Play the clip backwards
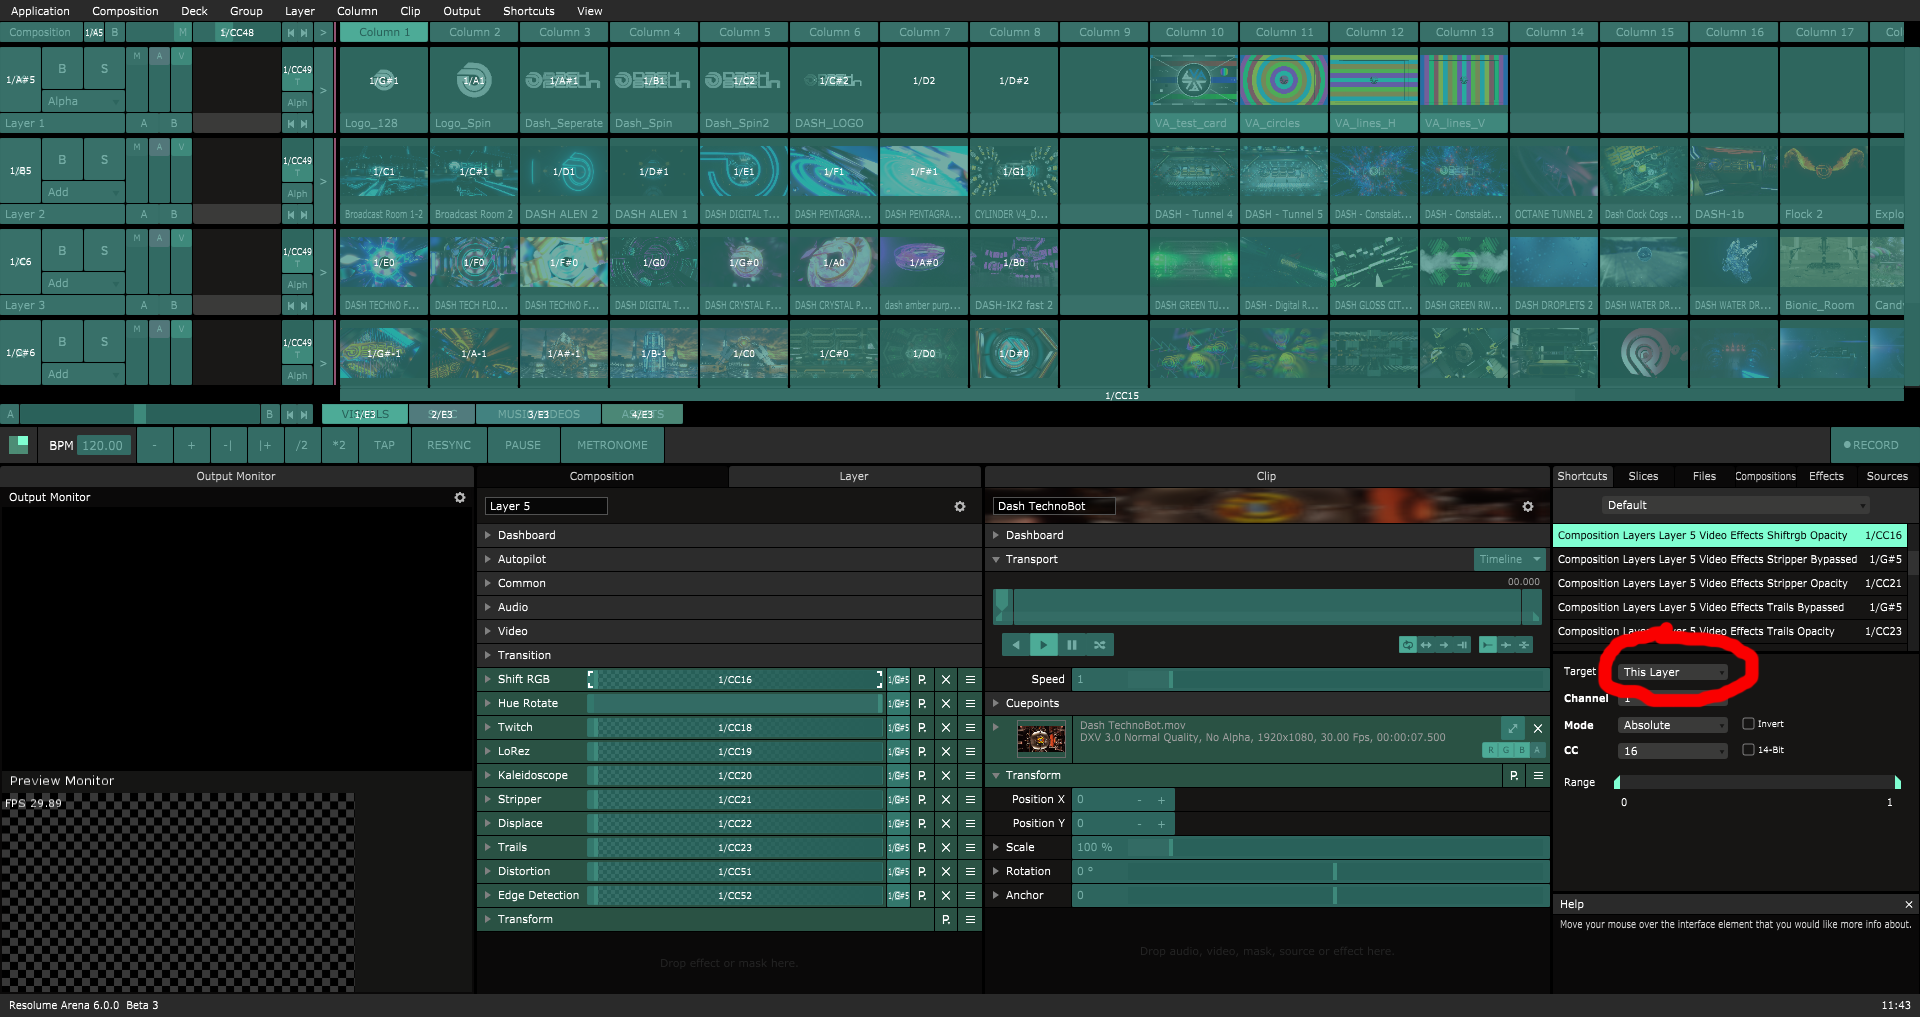This screenshot has width=1920, height=1017. click(1016, 645)
